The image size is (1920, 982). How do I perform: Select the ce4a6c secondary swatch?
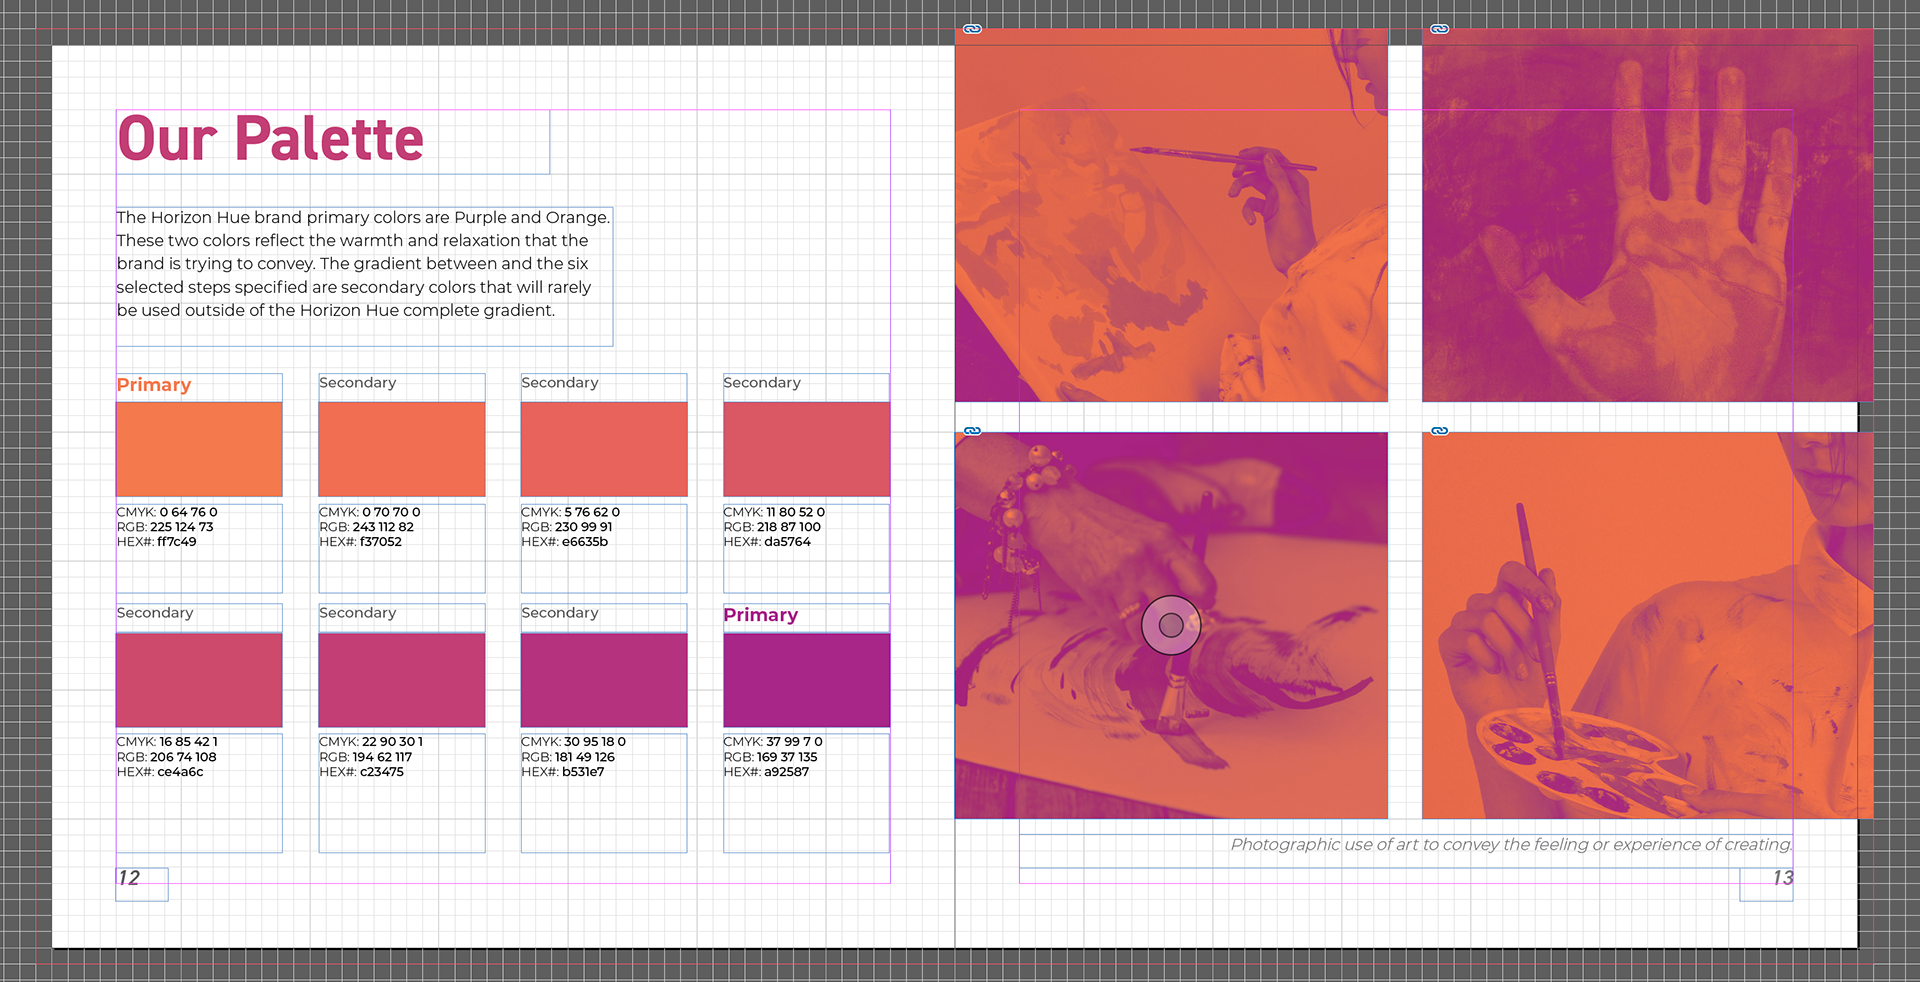tap(199, 680)
